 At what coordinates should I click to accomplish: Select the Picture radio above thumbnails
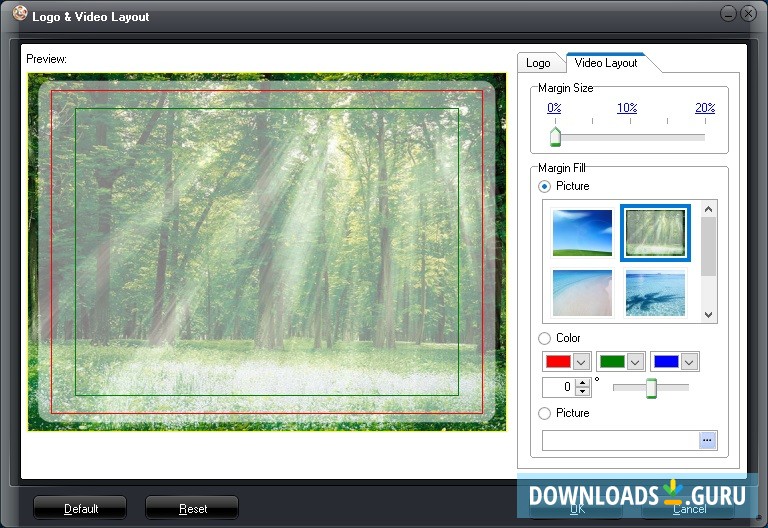tap(544, 187)
